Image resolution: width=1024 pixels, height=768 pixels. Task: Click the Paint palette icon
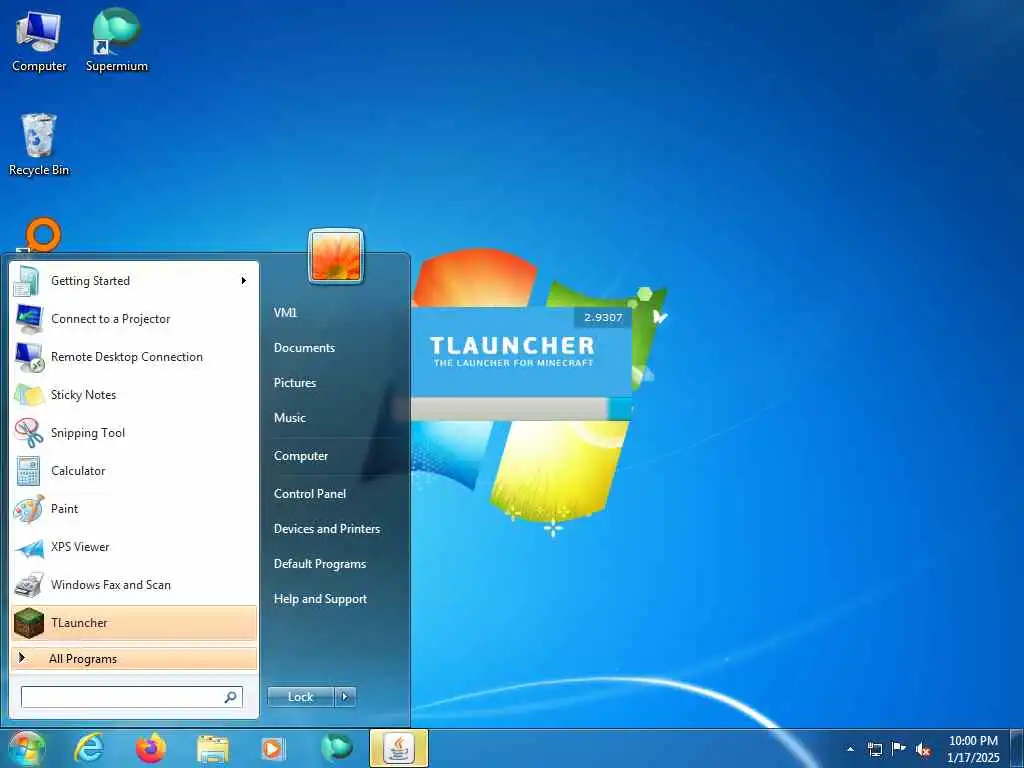pyautogui.click(x=29, y=509)
